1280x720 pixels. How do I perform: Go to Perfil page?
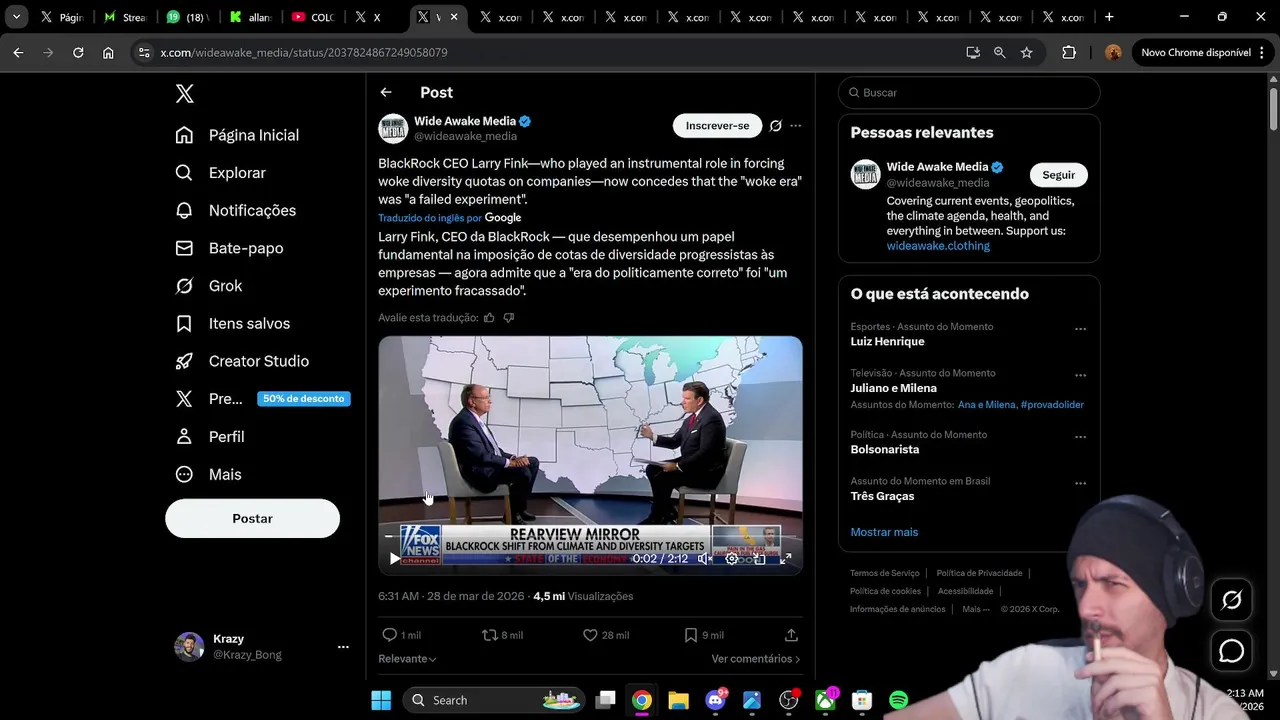coord(210,437)
